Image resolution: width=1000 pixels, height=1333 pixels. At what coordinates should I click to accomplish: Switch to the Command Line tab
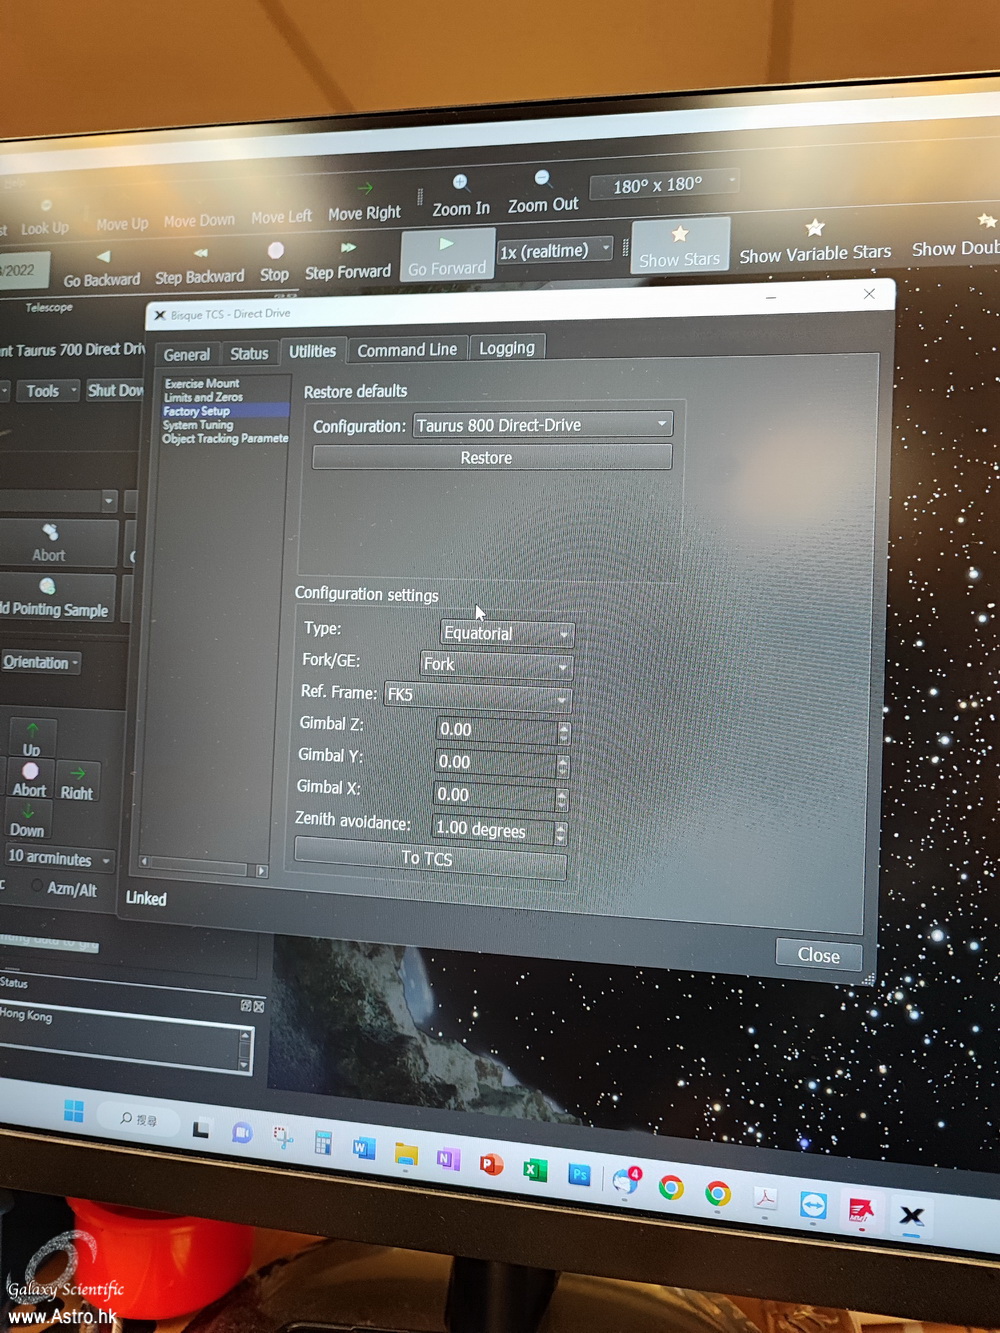tap(407, 350)
